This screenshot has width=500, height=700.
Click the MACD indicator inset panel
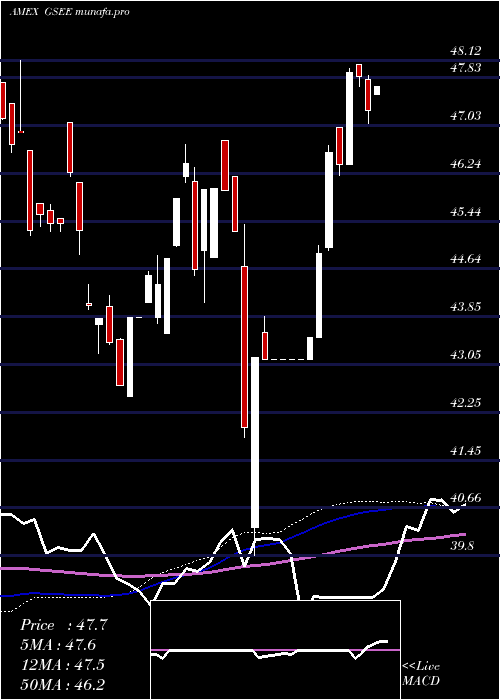[x=275, y=650]
